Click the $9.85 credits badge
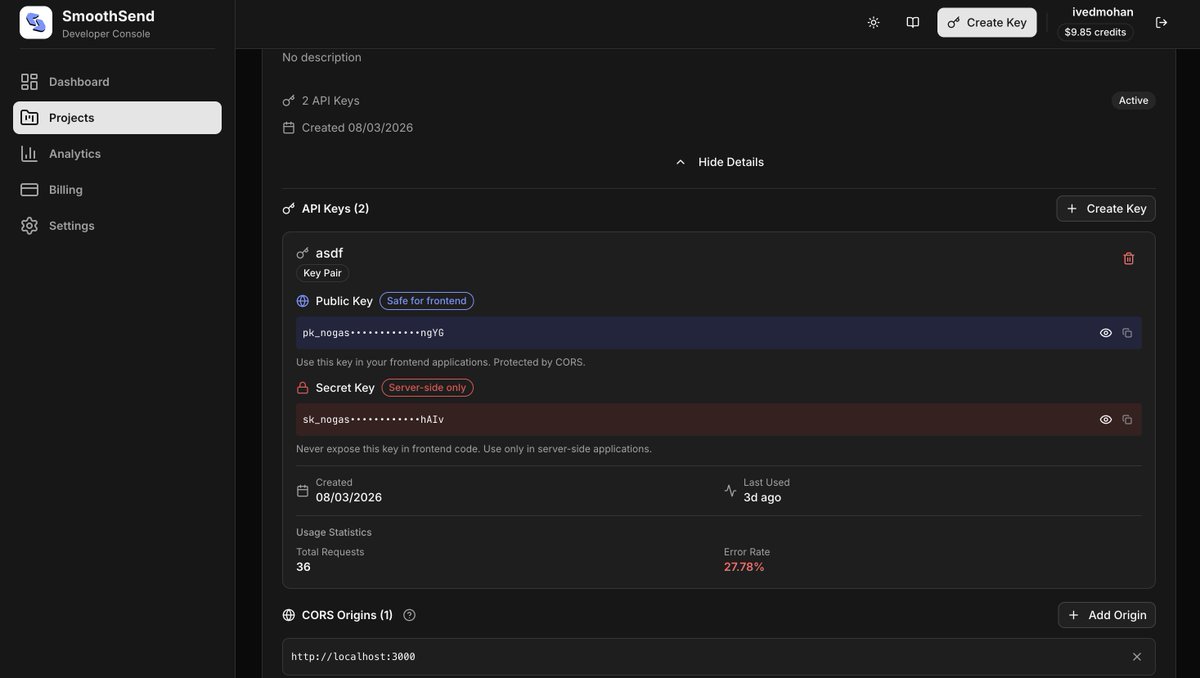 [1095, 32]
